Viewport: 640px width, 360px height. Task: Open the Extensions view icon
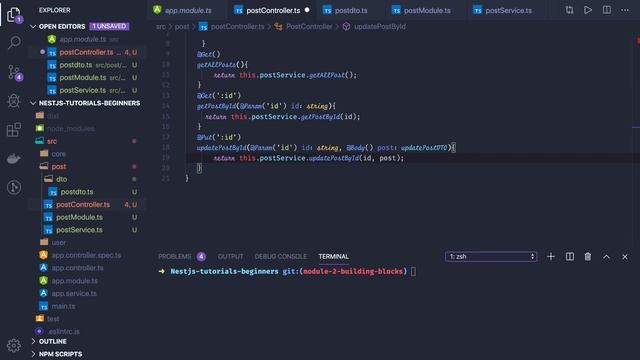click(x=14, y=130)
